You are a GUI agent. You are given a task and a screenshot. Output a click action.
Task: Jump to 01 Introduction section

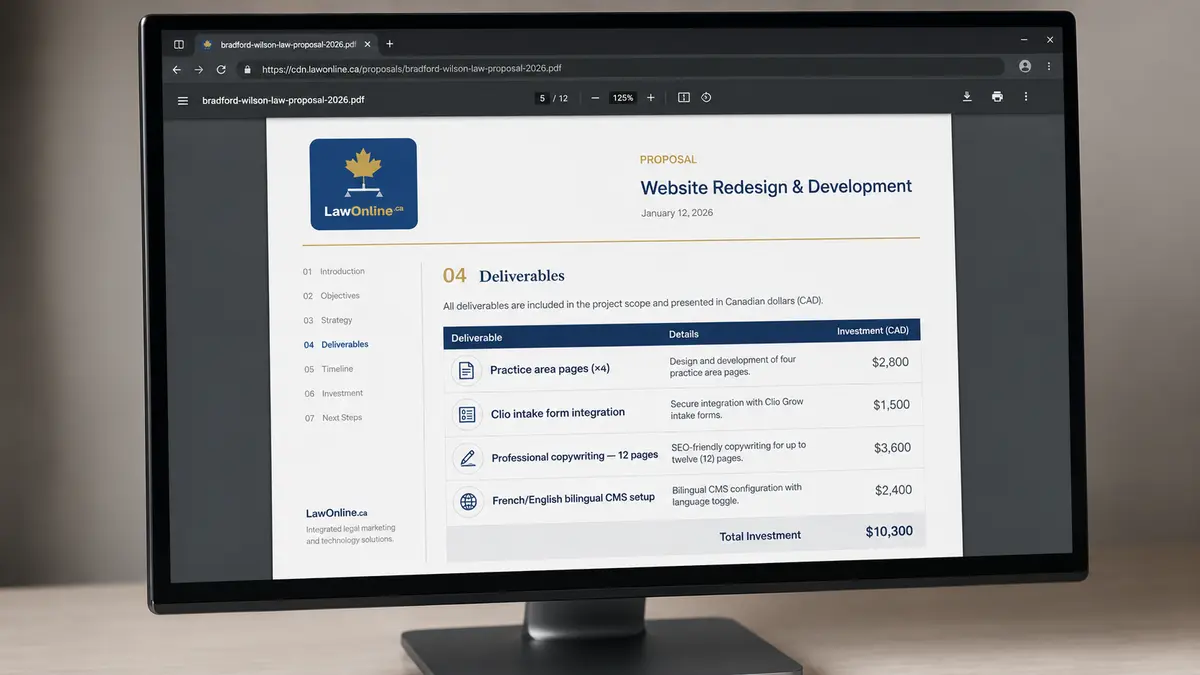tap(334, 271)
